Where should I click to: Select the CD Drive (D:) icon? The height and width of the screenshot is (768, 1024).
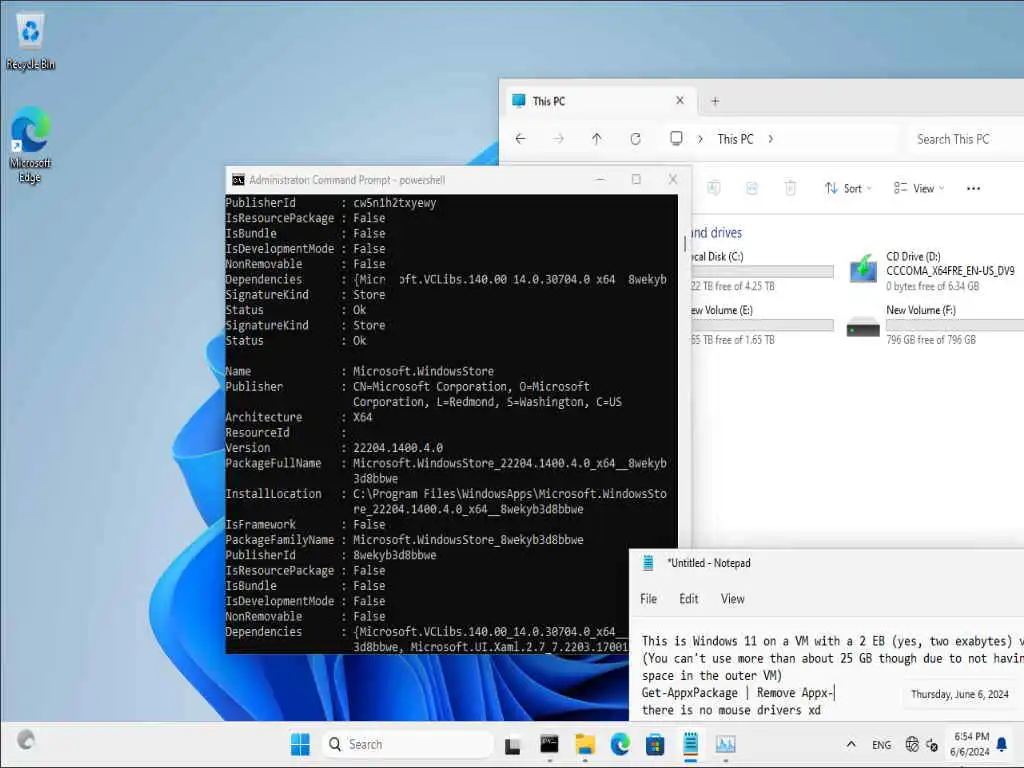[863, 268]
